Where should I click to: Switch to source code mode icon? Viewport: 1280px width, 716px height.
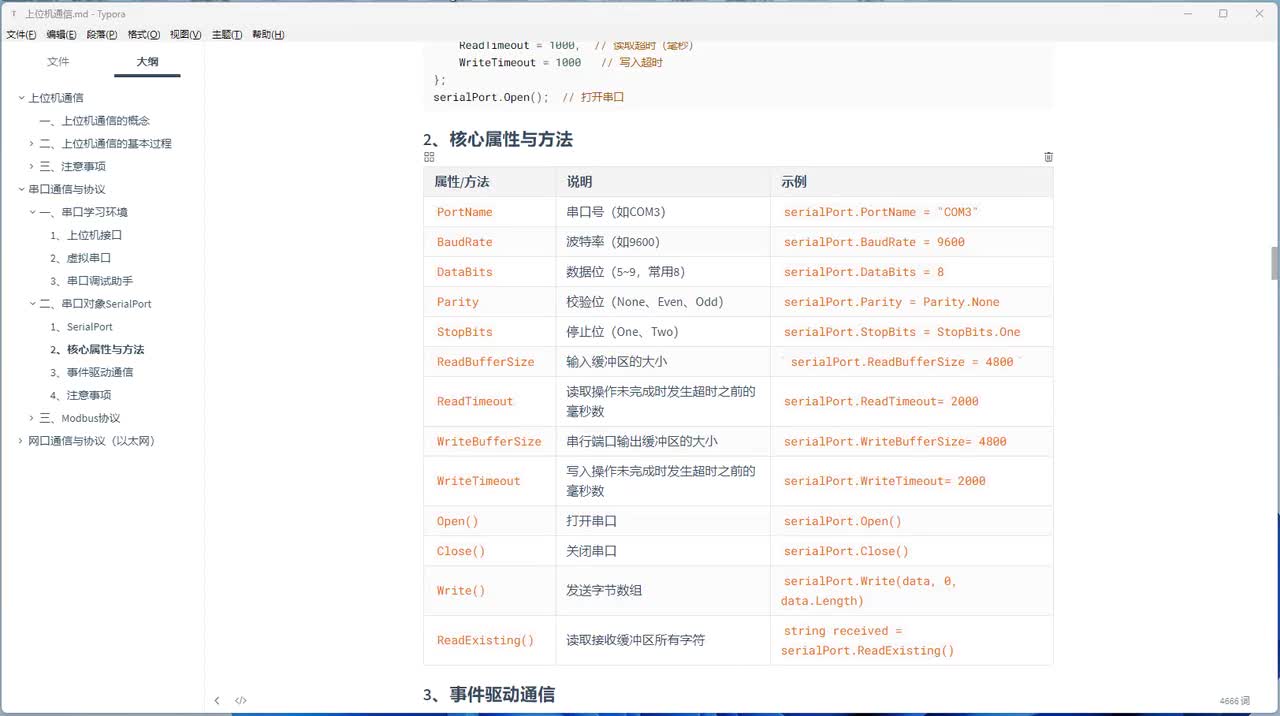point(241,701)
